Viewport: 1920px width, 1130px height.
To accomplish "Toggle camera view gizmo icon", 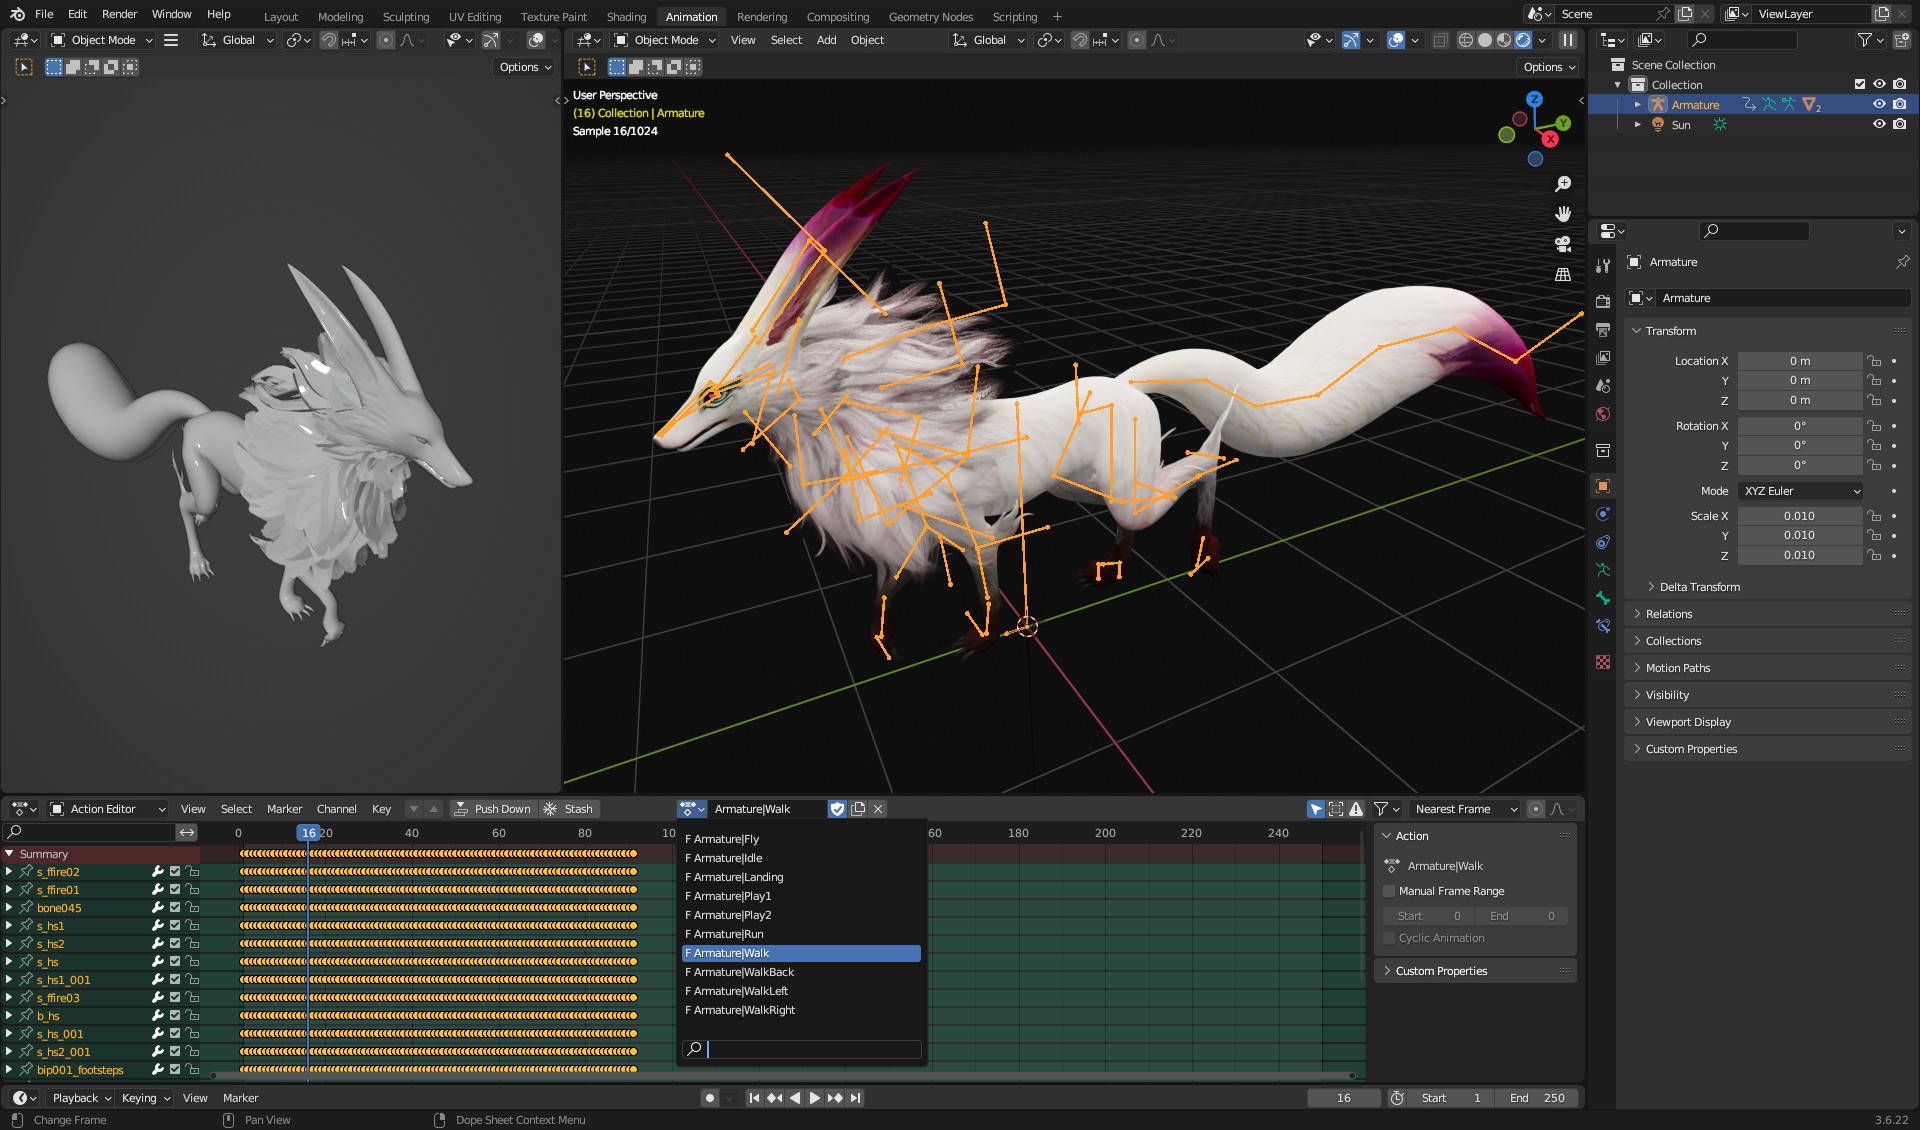I will coord(1563,244).
